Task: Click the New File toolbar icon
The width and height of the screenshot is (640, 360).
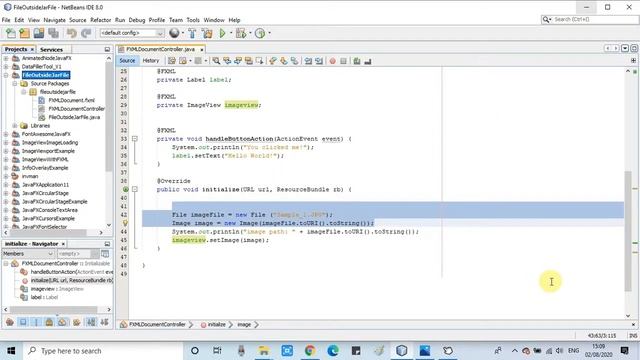Action: 11,33
